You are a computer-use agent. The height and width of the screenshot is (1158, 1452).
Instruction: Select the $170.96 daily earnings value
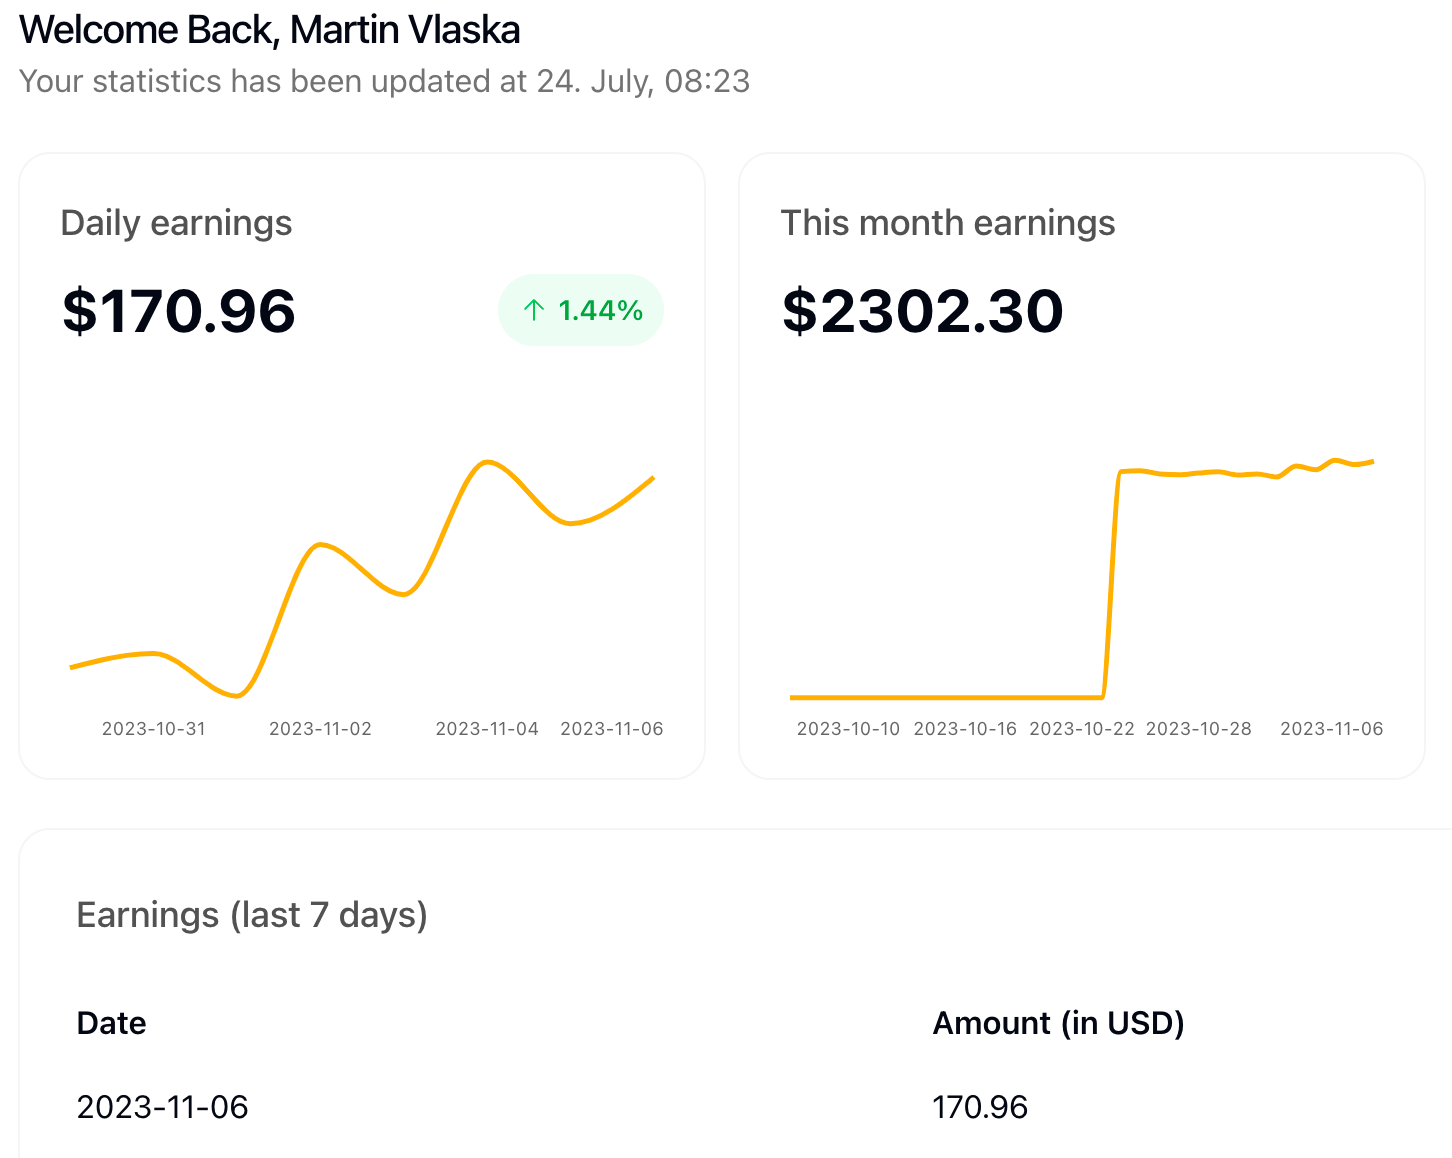[179, 311]
